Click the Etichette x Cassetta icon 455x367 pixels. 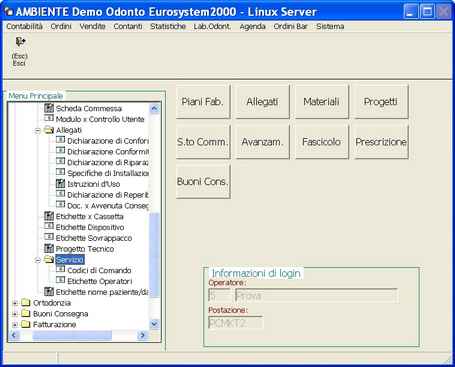tap(49, 216)
